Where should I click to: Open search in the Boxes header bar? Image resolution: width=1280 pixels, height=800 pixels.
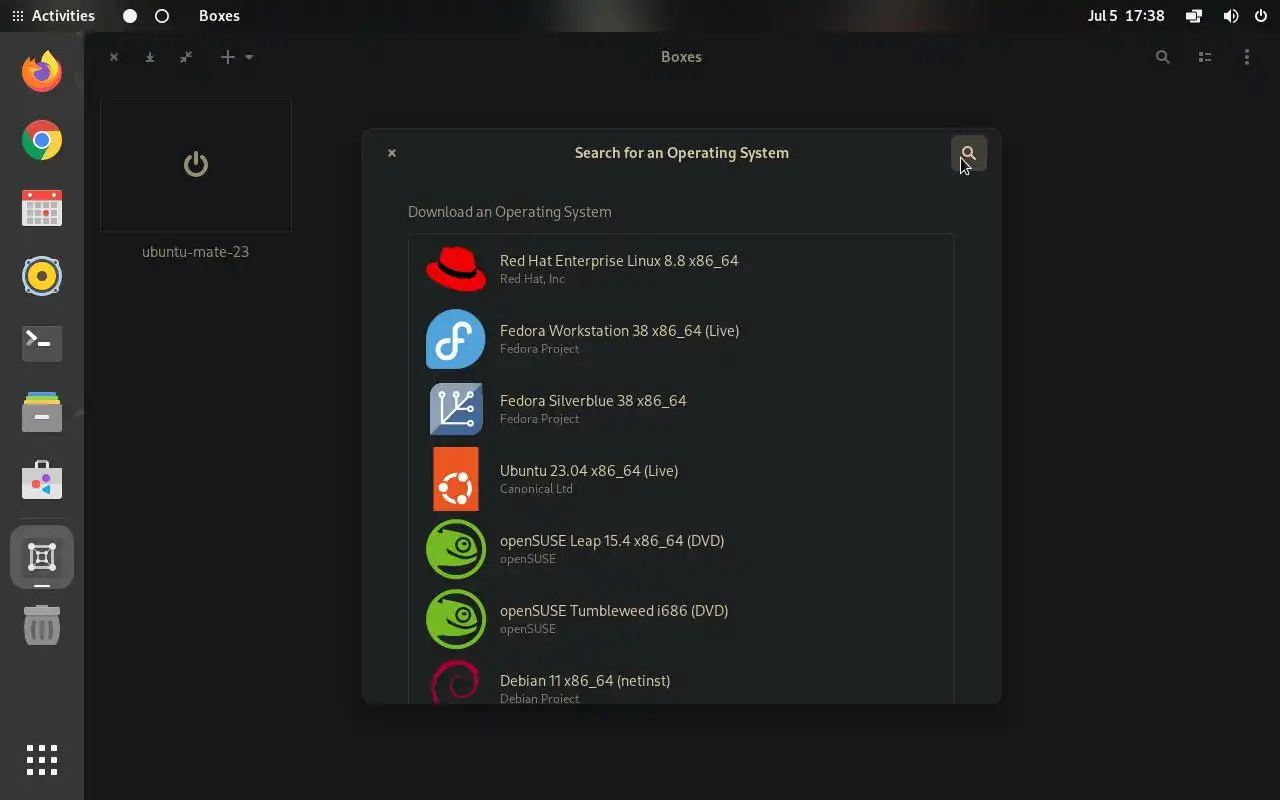[1162, 57]
